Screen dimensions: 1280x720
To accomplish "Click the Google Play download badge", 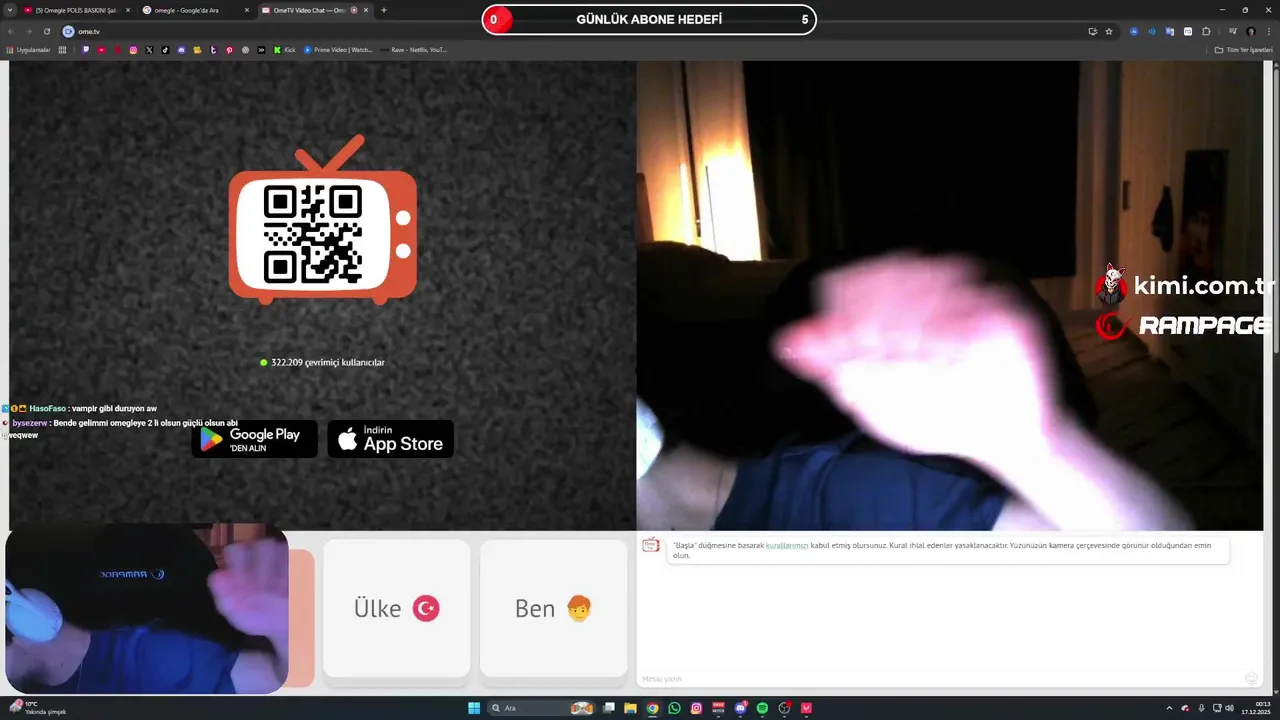I will tap(254, 439).
